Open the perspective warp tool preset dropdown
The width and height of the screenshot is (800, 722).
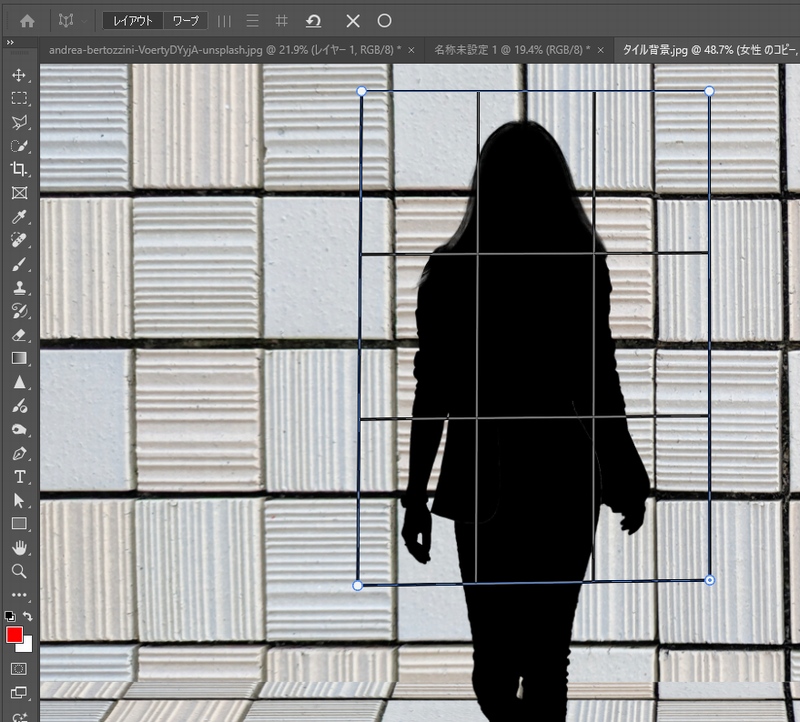pyautogui.click(x=68, y=20)
